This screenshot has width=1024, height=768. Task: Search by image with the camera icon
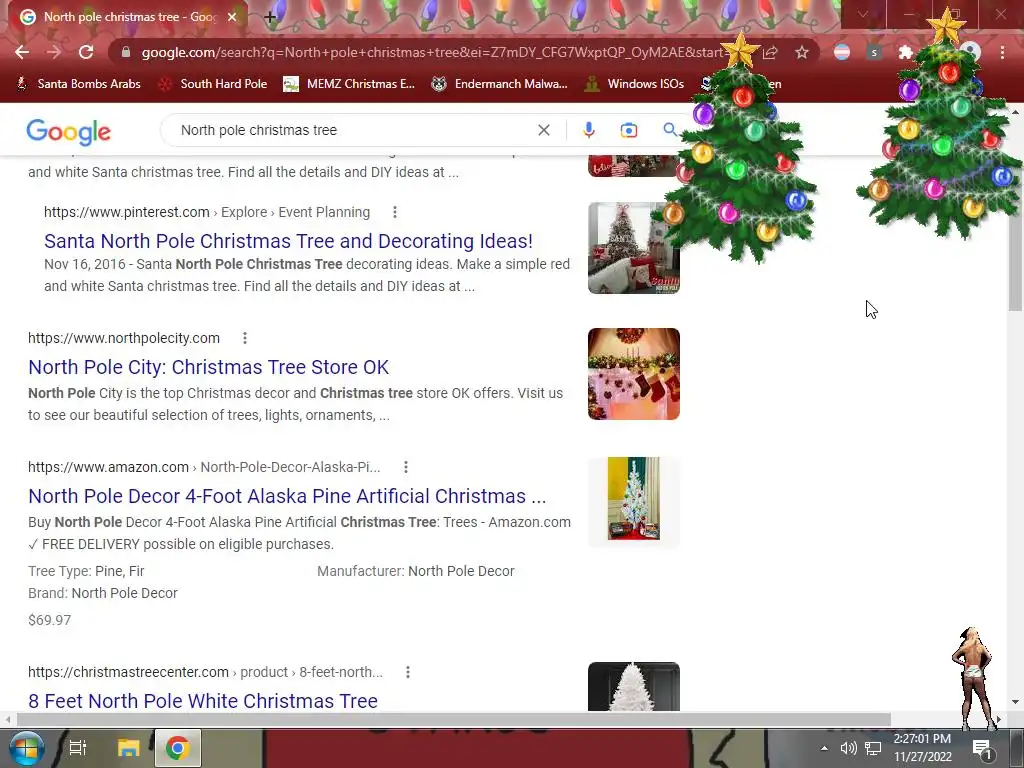pyautogui.click(x=628, y=130)
